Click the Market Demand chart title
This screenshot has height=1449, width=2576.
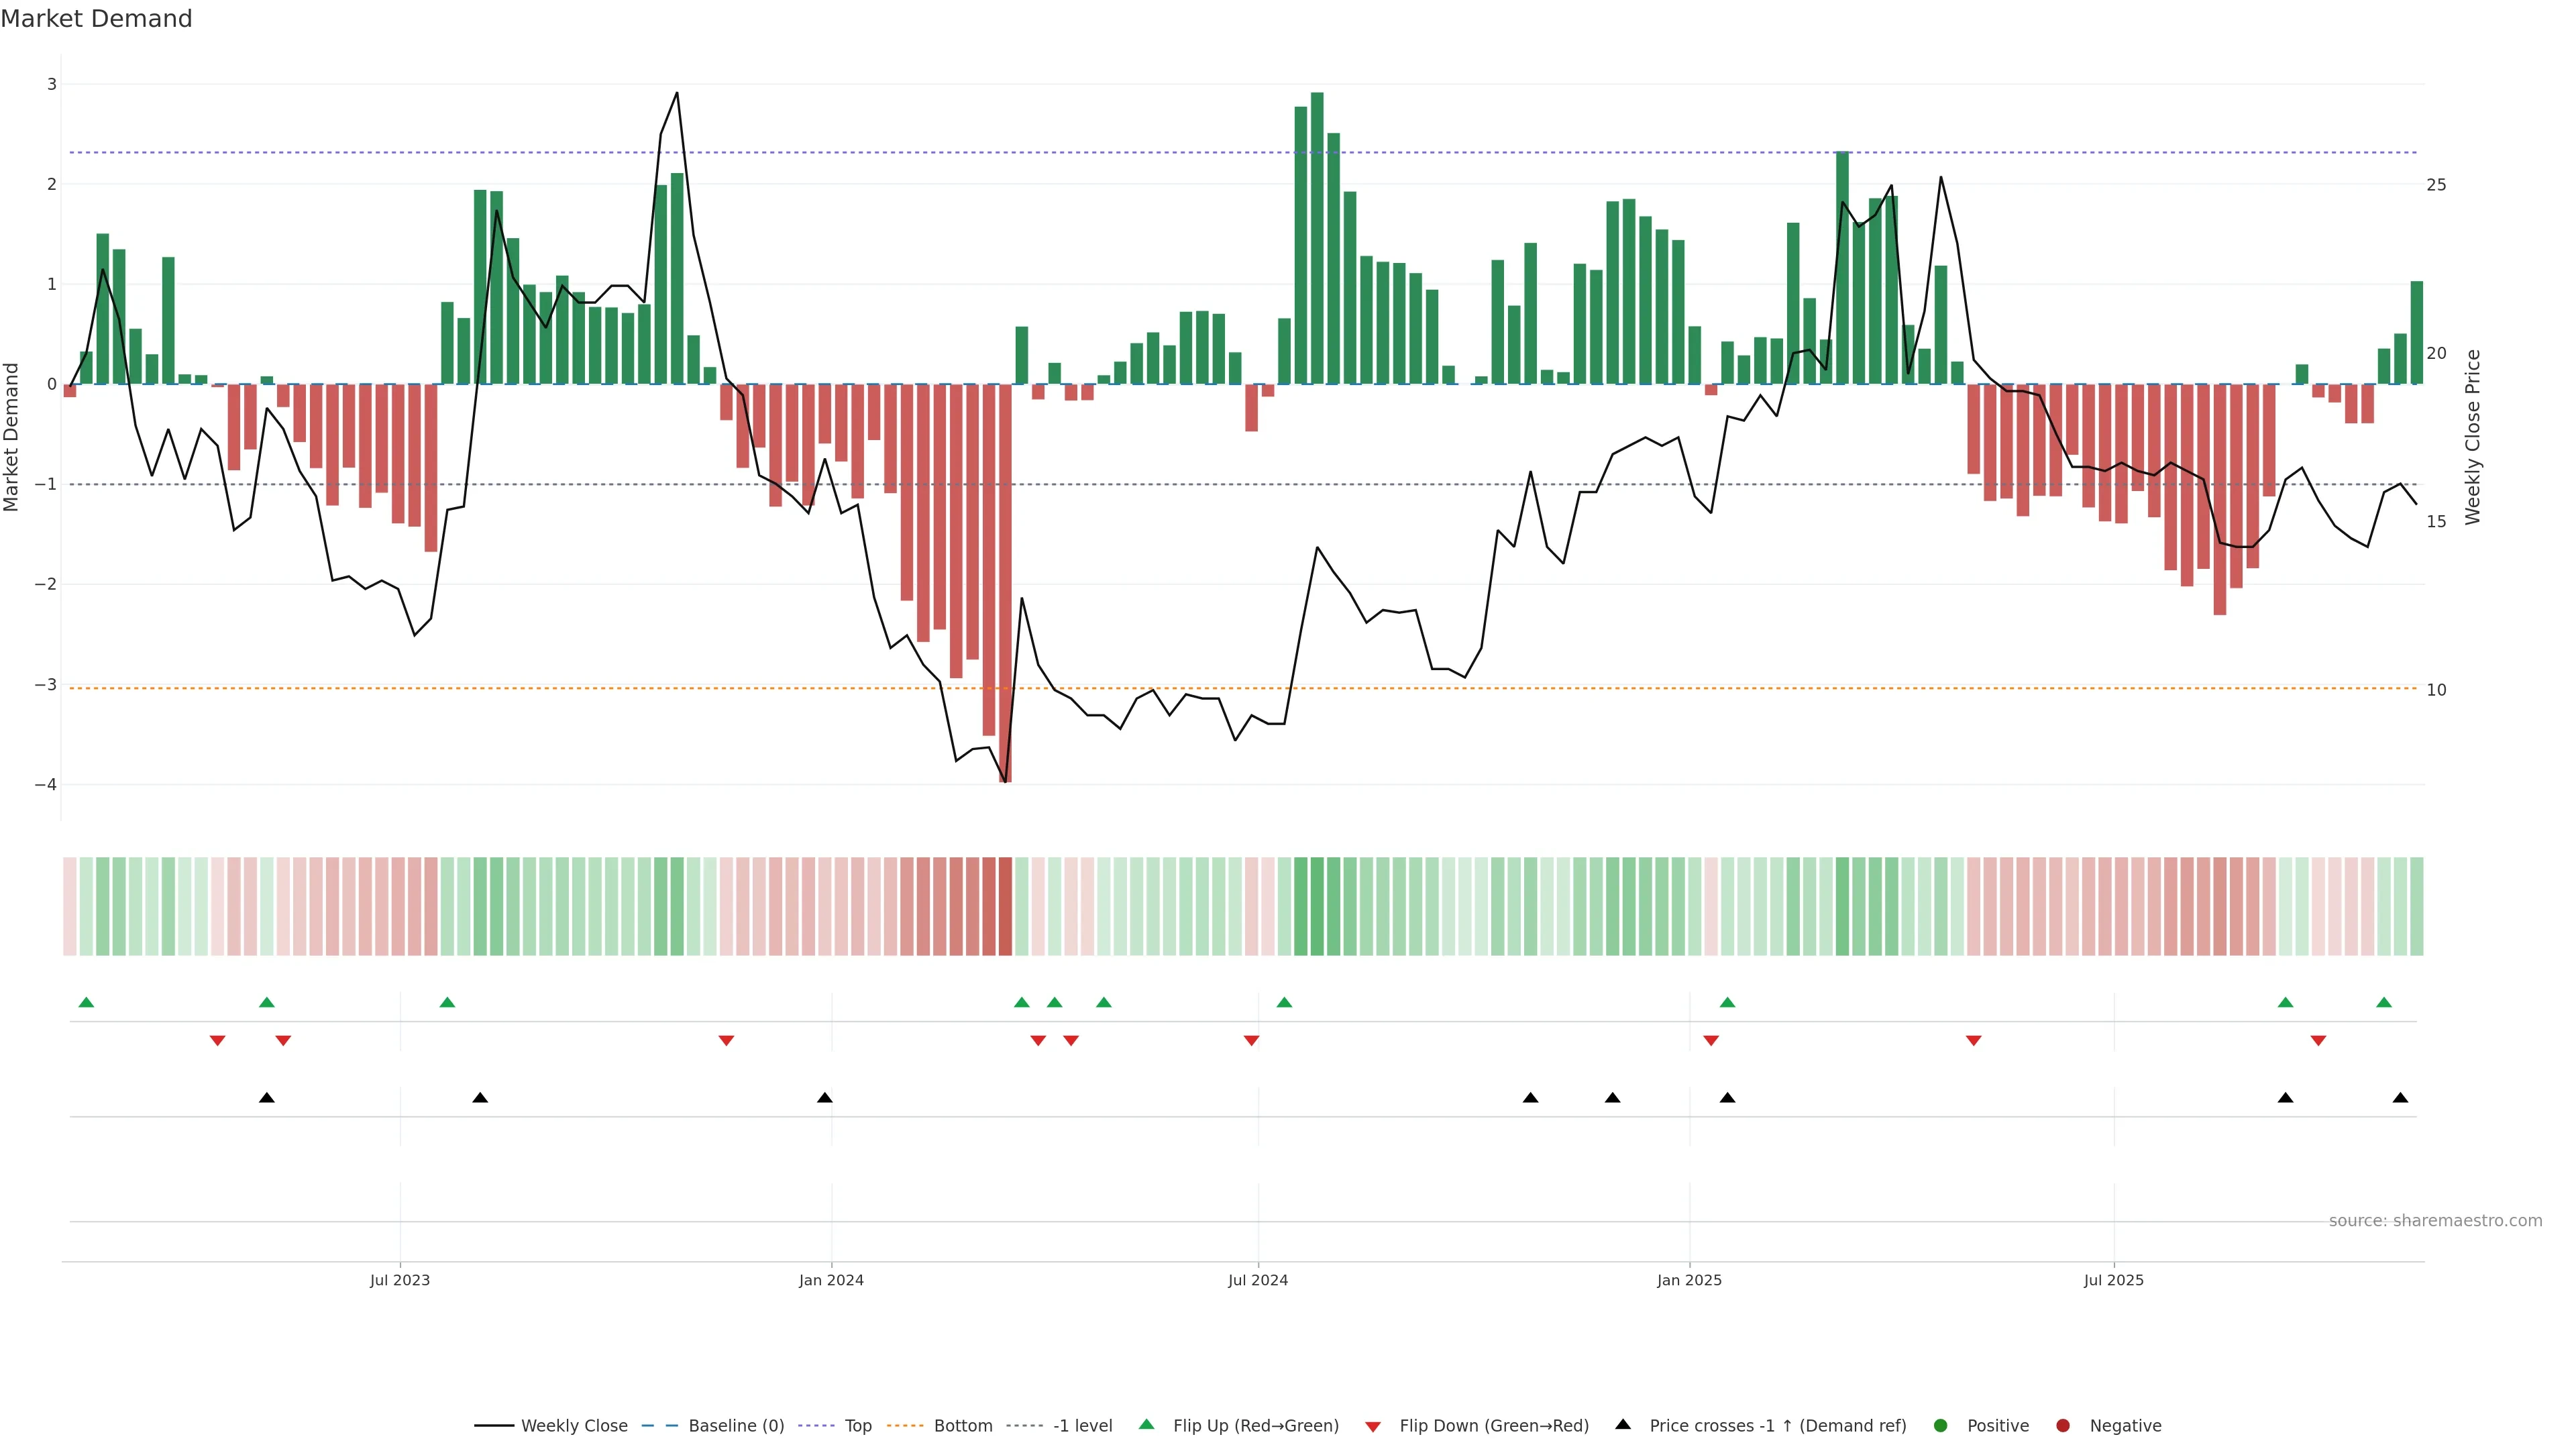pos(96,19)
